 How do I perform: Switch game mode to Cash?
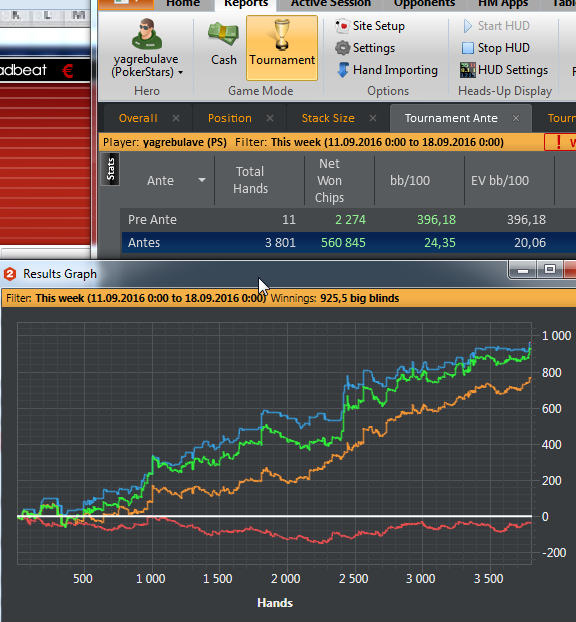224,44
